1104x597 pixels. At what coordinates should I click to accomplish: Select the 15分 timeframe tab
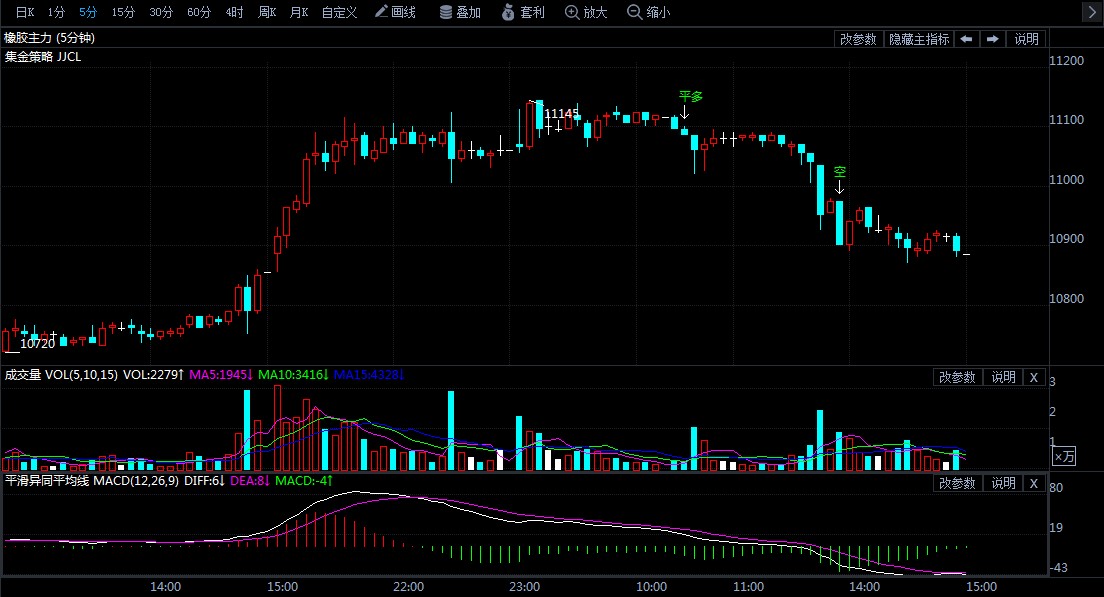[x=123, y=12]
